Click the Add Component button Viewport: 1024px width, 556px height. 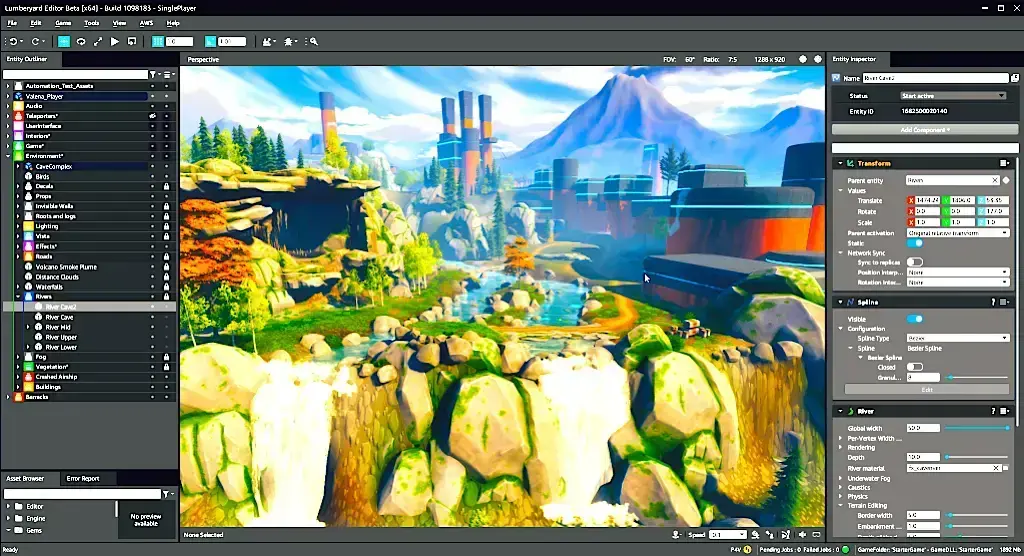[925, 130]
